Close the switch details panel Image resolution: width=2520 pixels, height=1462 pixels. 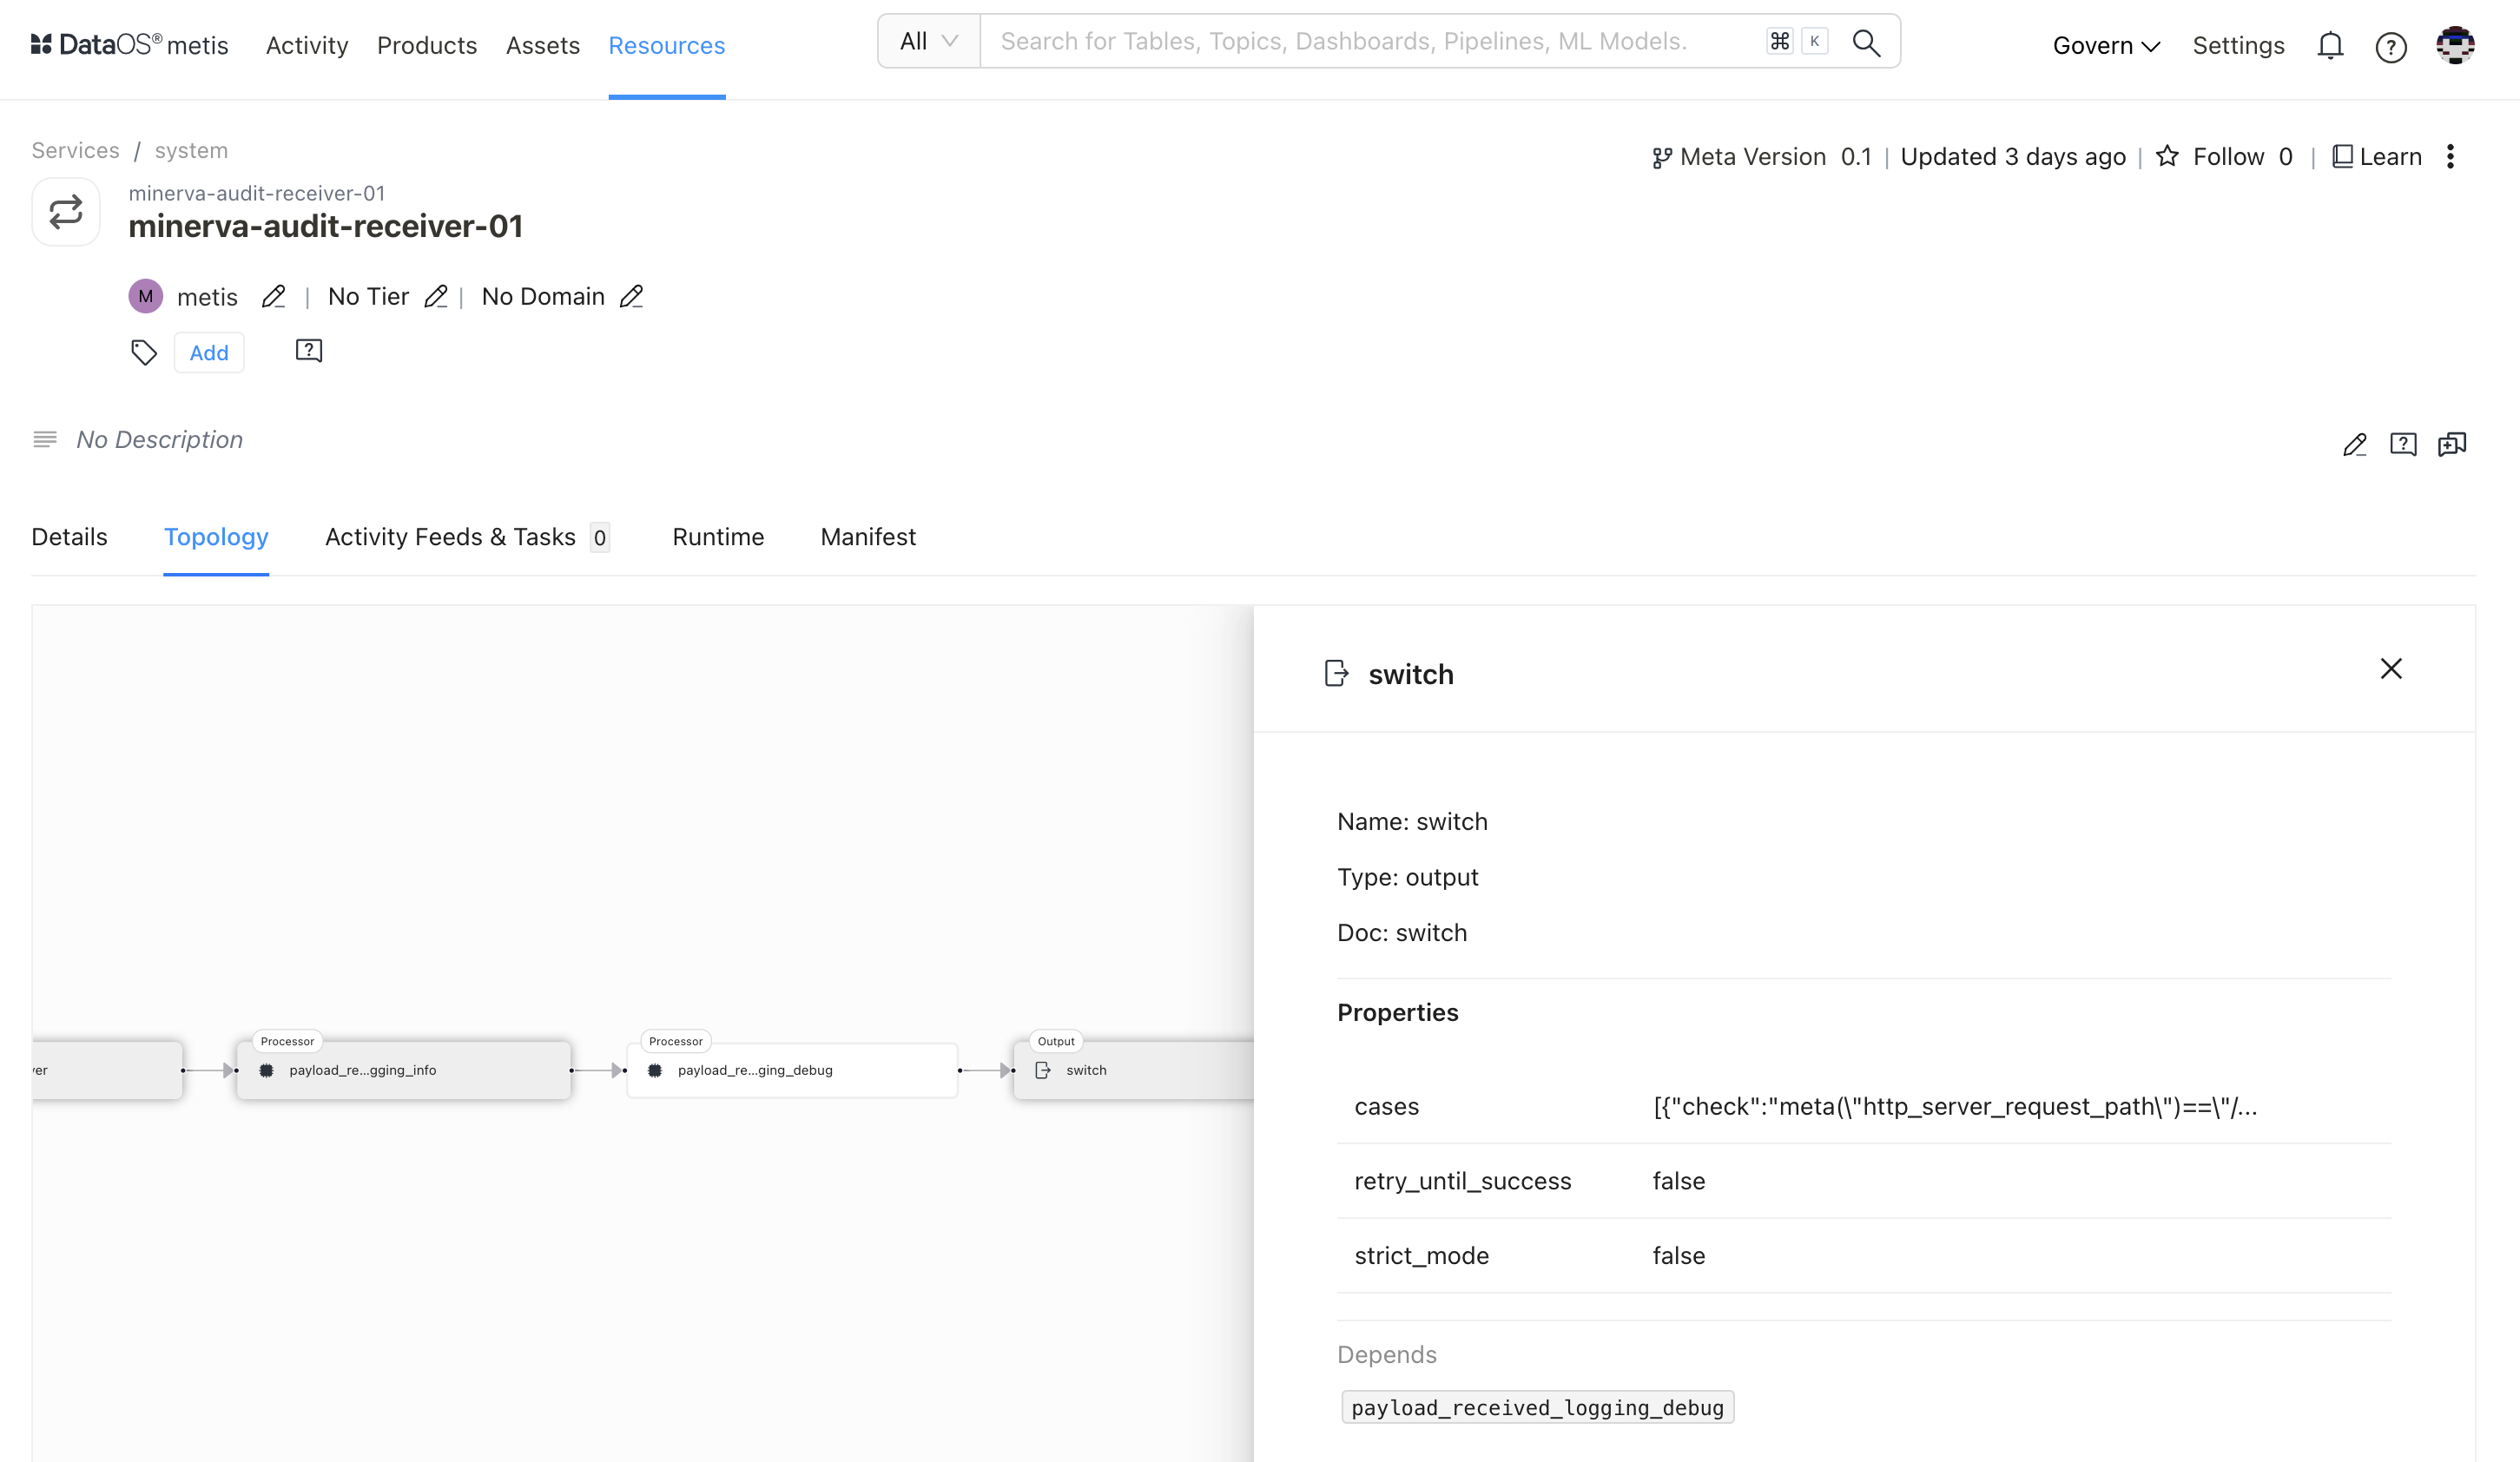coord(2391,669)
